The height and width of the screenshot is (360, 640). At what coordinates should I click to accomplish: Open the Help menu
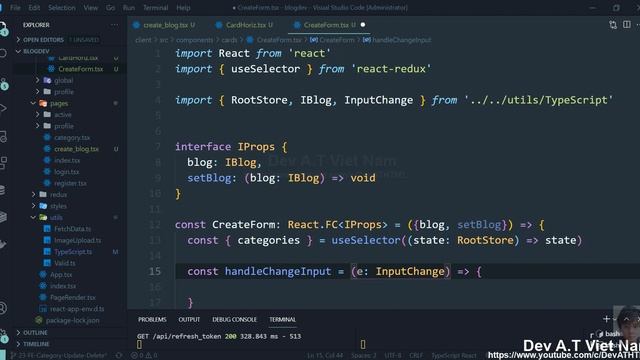[183, 8]
